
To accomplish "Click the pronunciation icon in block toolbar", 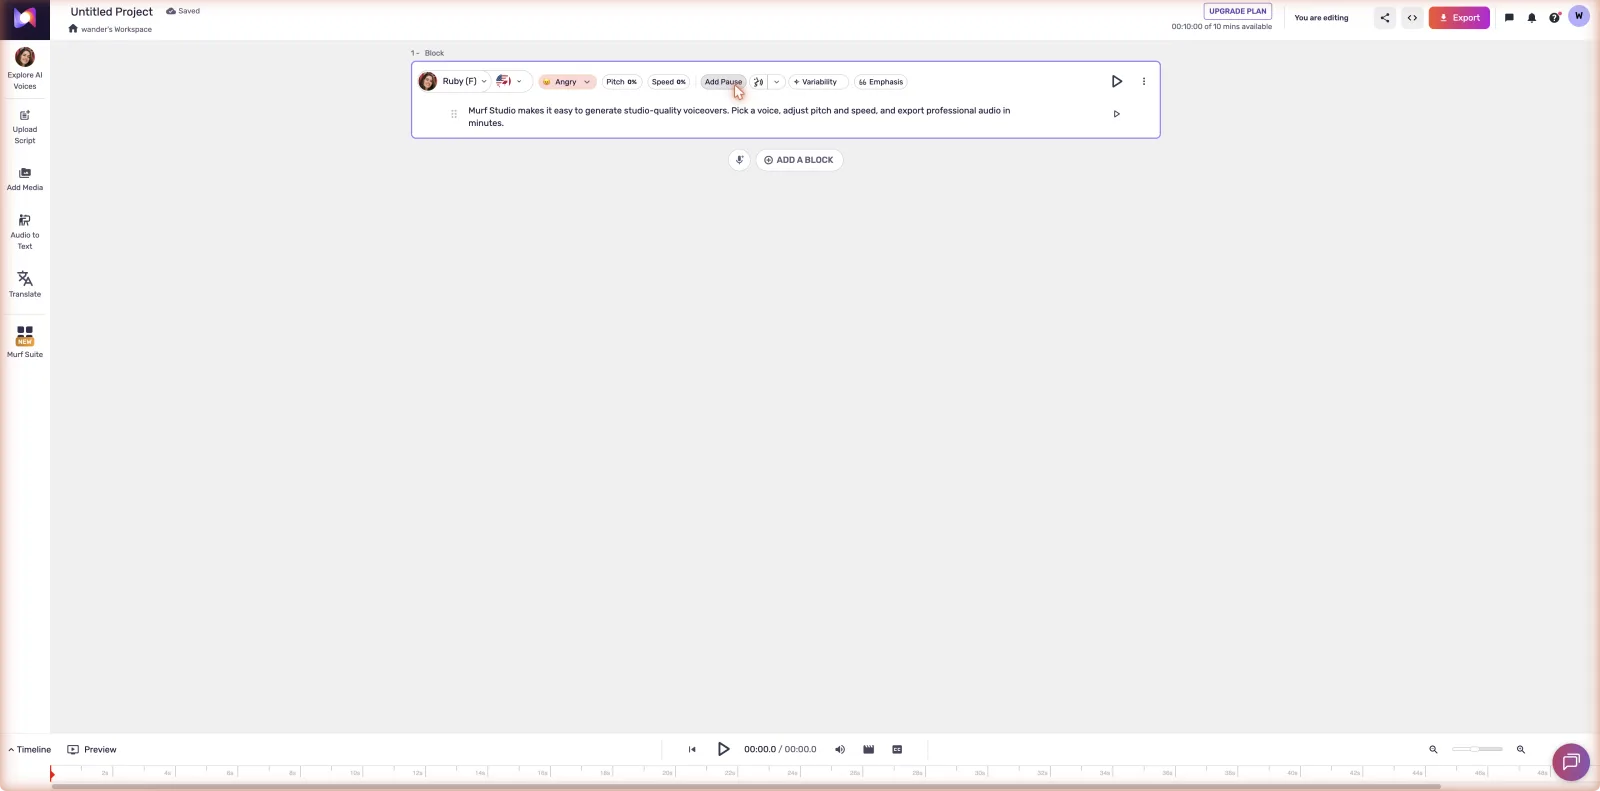I will coord(759,82).
